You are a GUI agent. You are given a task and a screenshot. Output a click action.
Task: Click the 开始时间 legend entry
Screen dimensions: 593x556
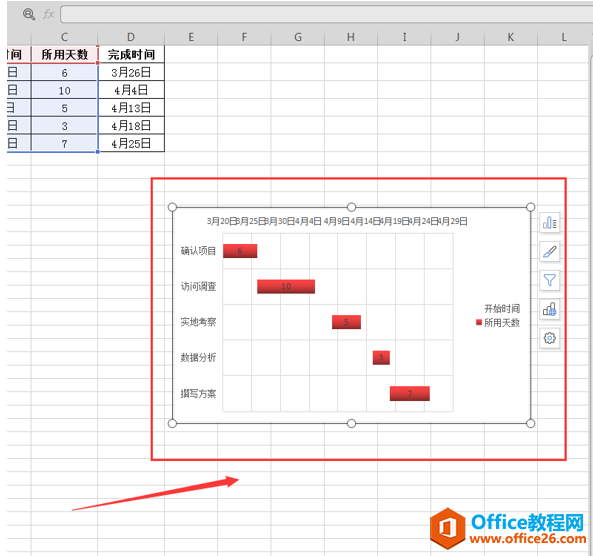(502, 309)
